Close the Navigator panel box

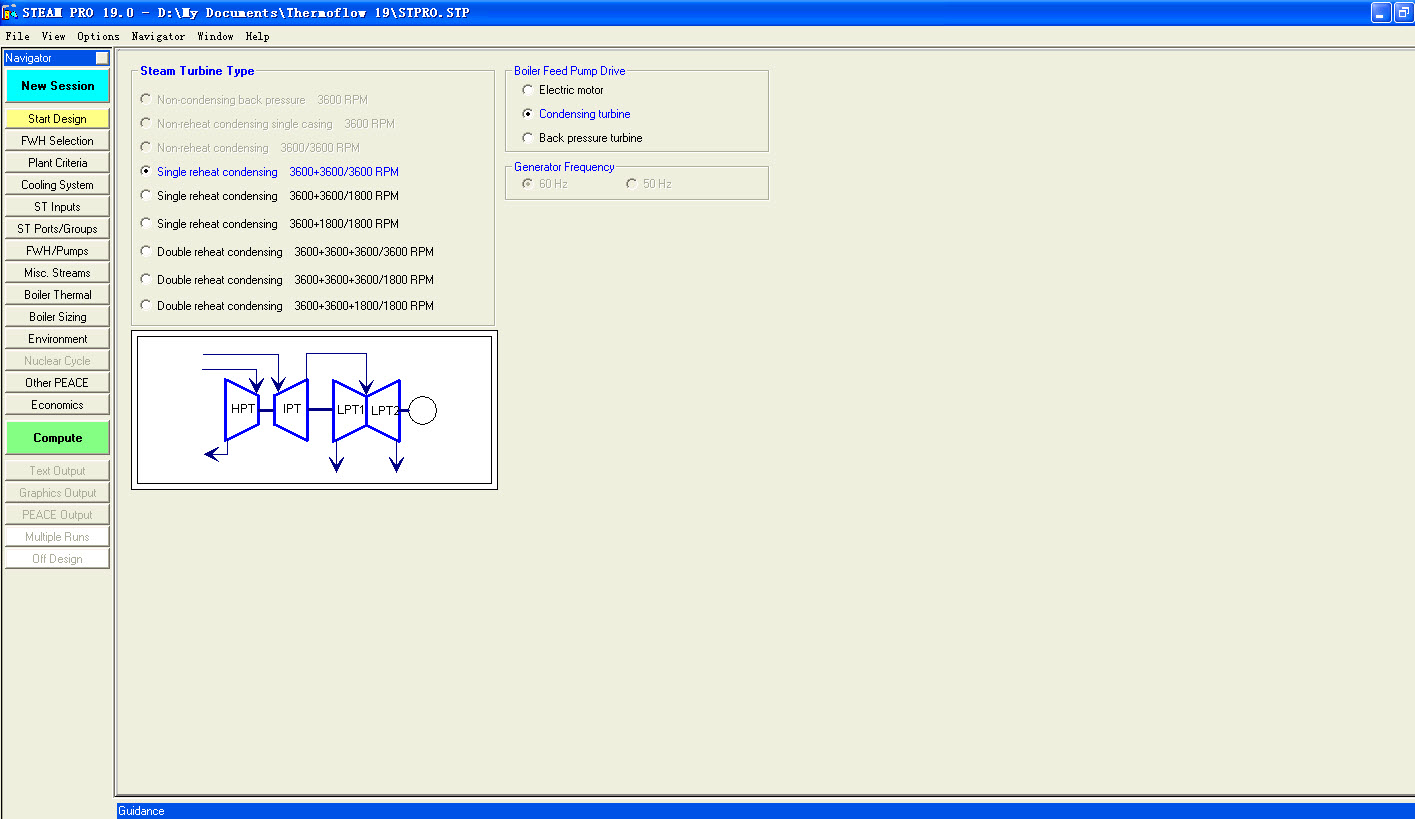point(102,58)
